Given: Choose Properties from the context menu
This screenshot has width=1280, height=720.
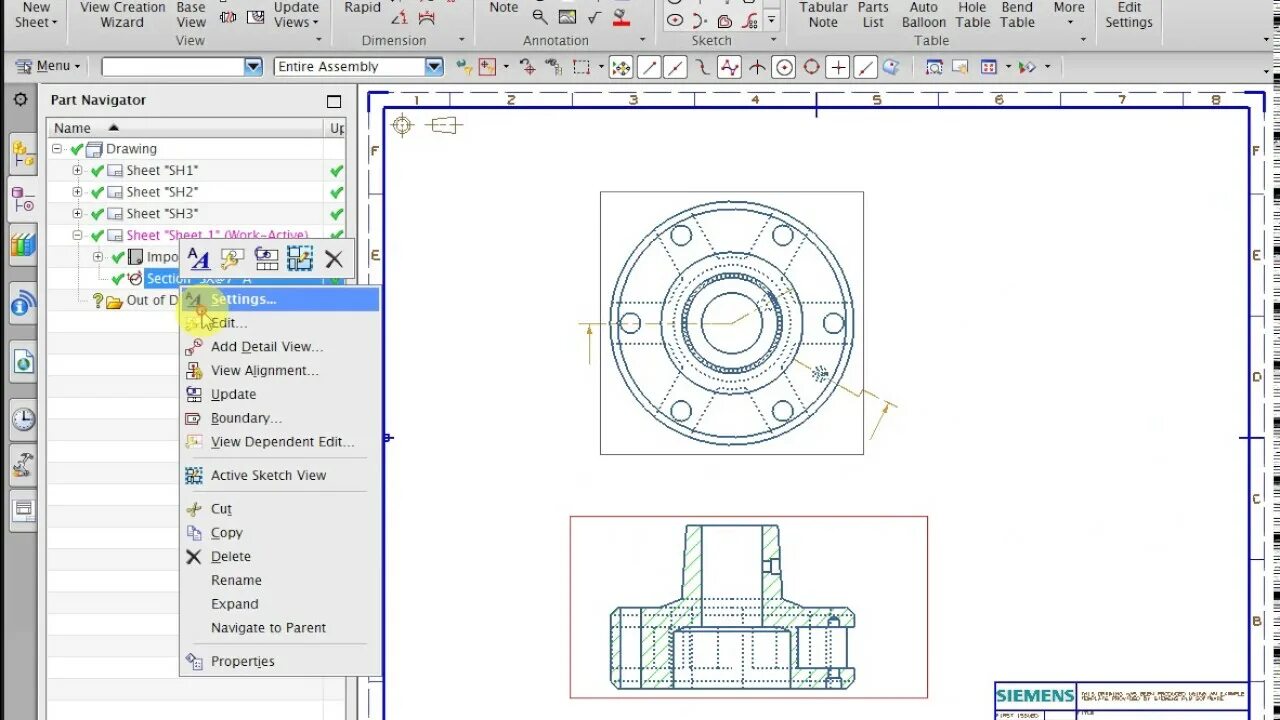Looking at the screenshot, I should [x=243, y=661].
